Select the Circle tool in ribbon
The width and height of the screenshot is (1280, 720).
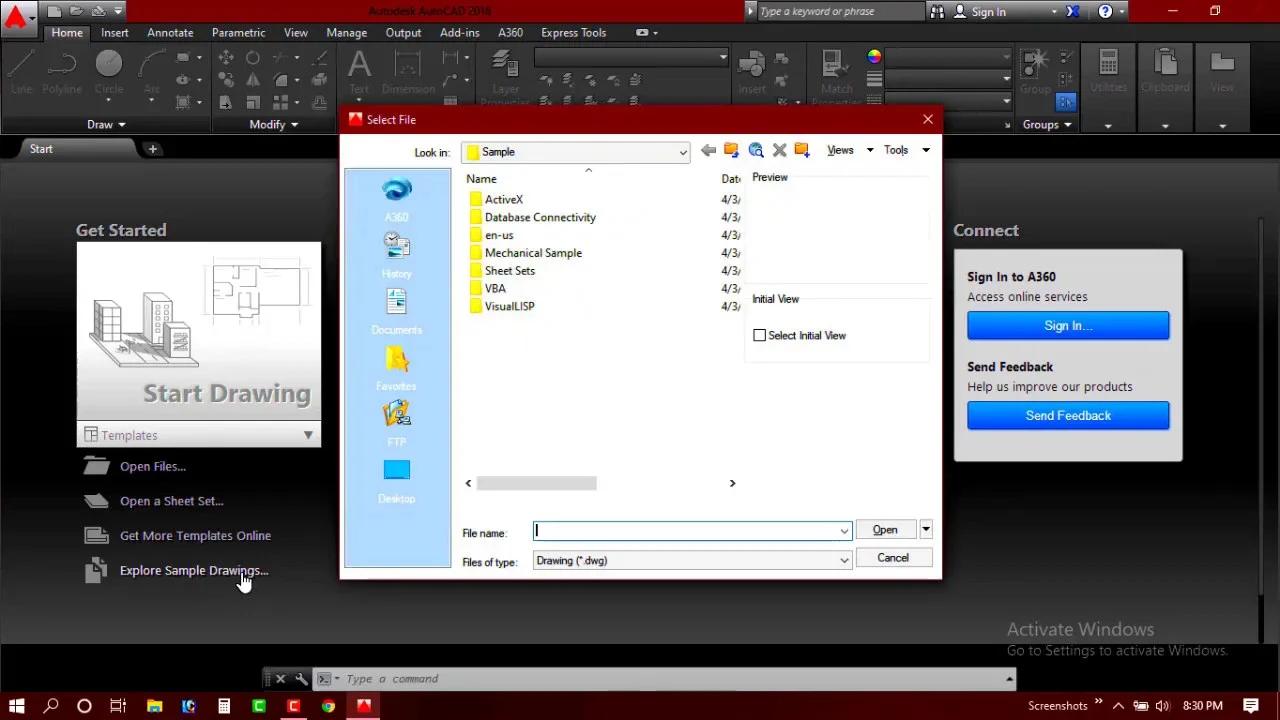point(109,72)
